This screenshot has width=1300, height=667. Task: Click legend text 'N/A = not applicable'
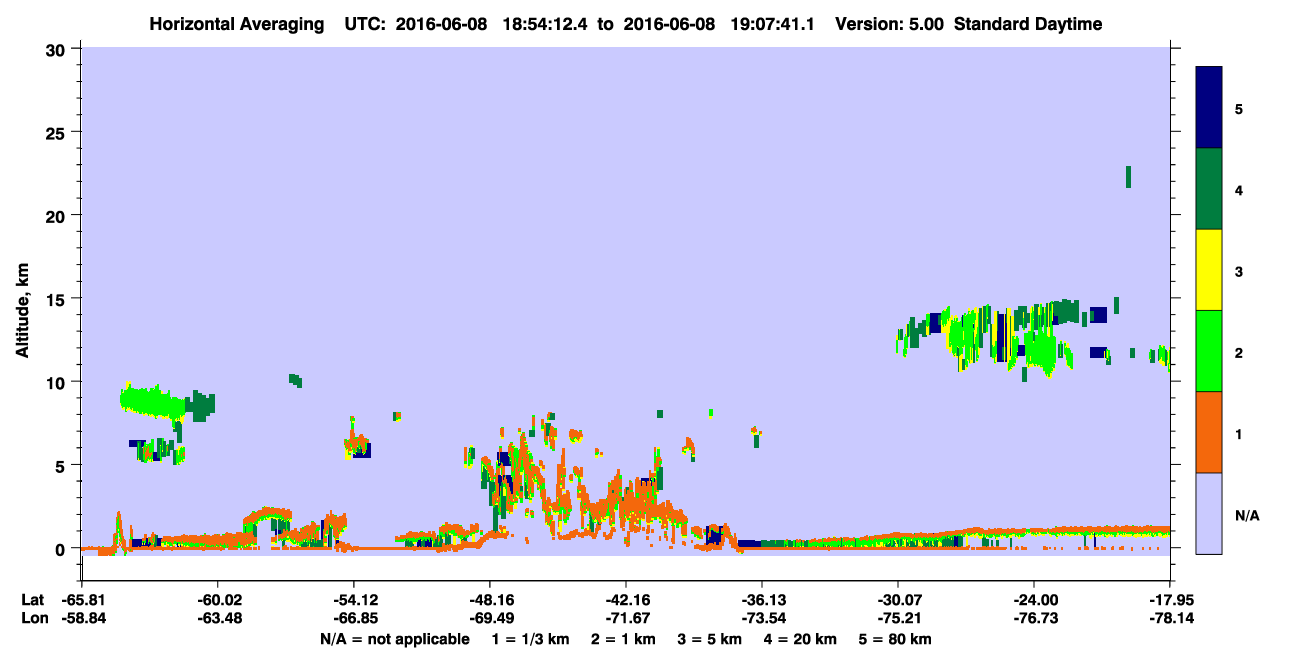(x=394, y=639)
